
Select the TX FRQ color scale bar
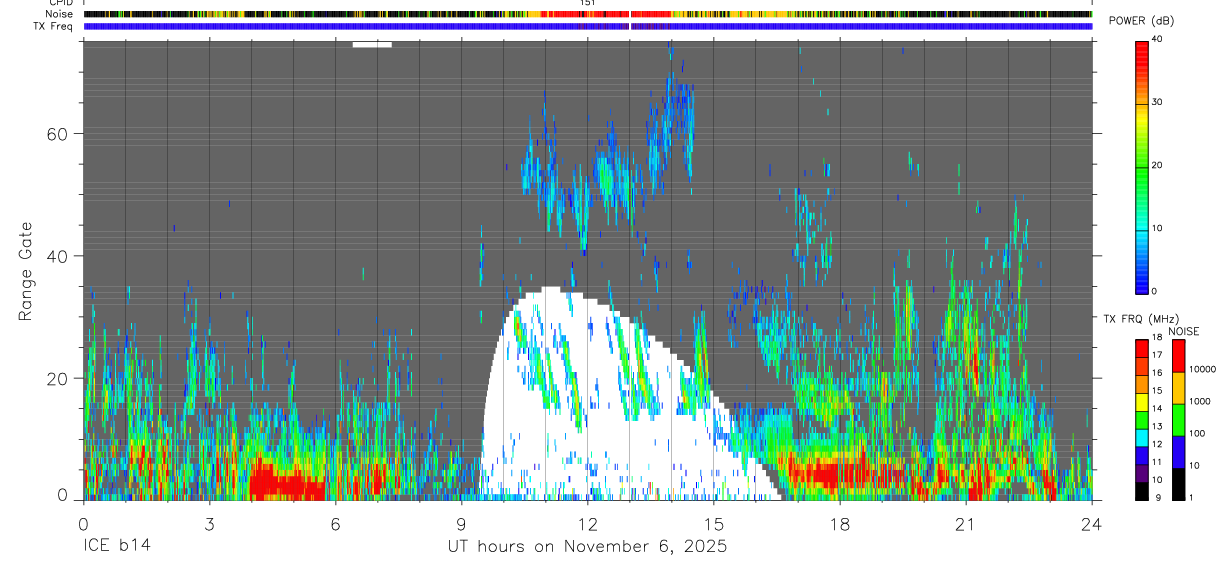pyautogui.click(x=1142, y=420)
